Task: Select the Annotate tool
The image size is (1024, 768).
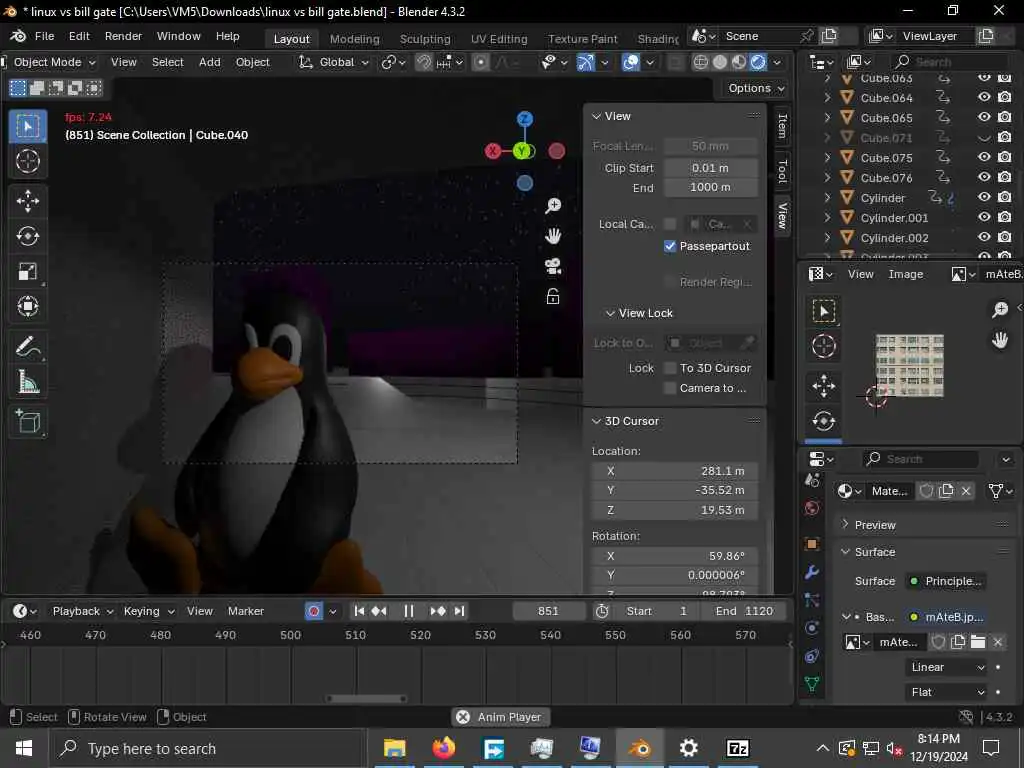Action: click(27, 347)
